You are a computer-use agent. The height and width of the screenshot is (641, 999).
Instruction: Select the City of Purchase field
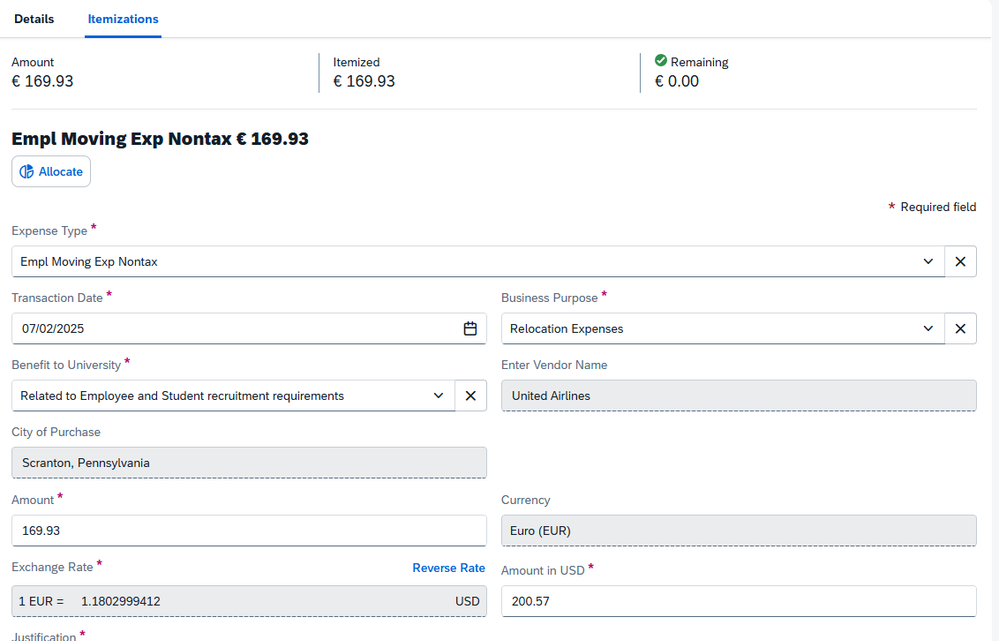[248, 463]
